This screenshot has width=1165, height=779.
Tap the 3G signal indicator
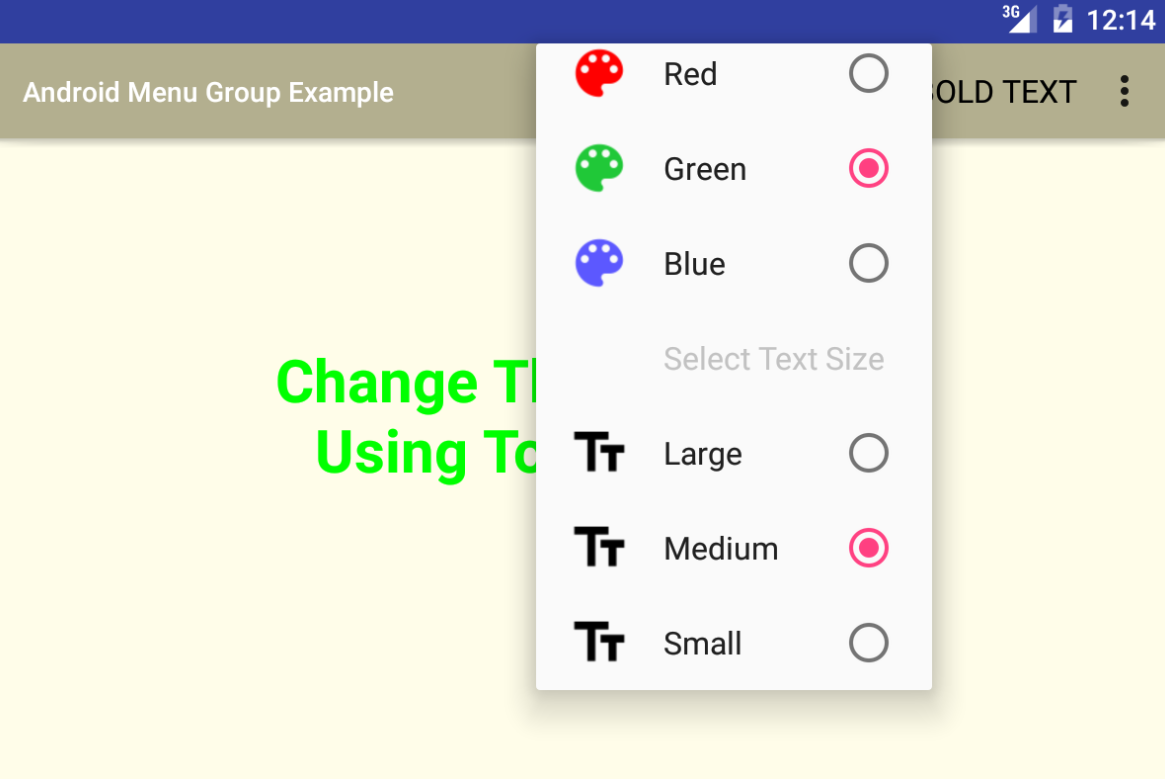pyautogui.click(x=1019, y=19)
